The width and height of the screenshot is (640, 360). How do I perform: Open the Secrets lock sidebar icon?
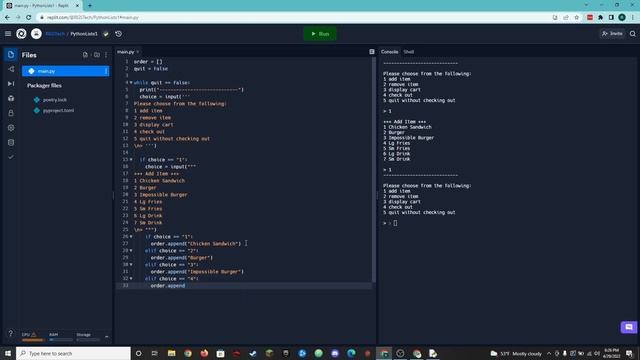pos(11,113)
